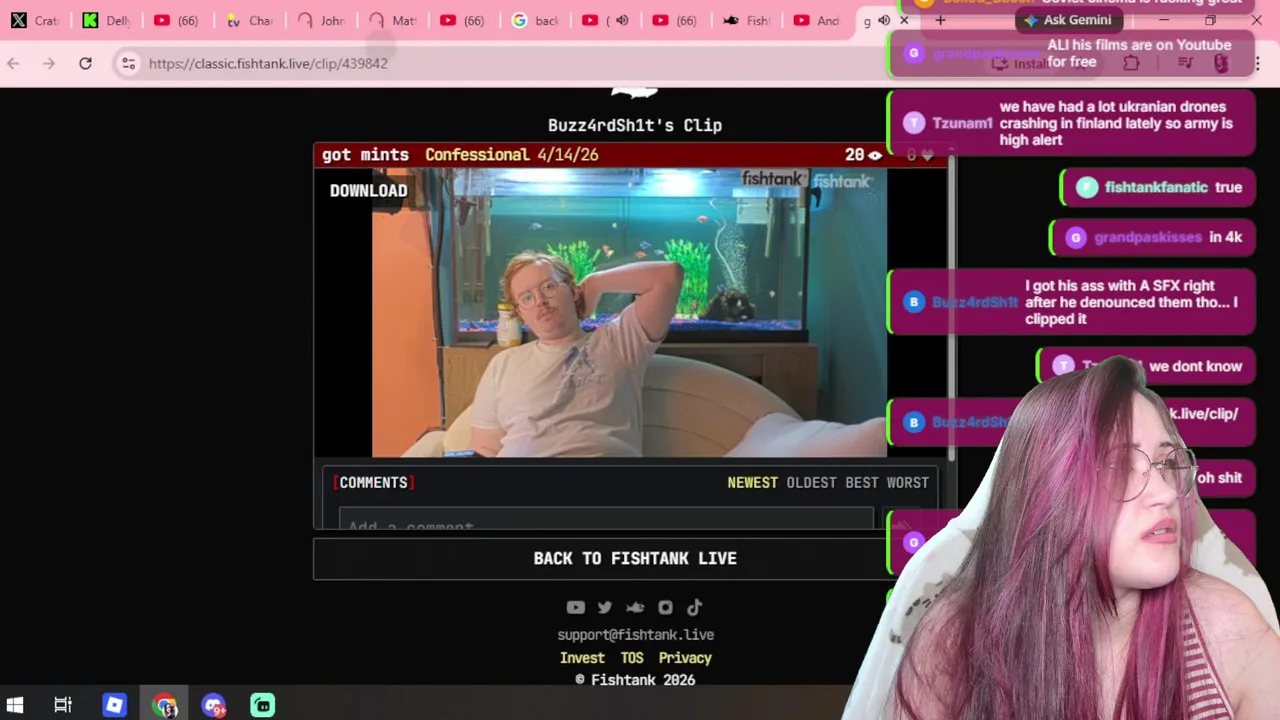
Task: Sort comments by NEWEST
Action: pyautogui.click(x=752, y=483)
